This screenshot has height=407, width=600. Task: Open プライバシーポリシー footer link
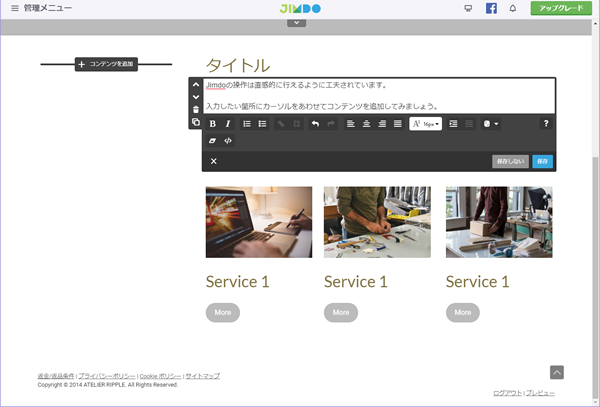click(107, 376)
